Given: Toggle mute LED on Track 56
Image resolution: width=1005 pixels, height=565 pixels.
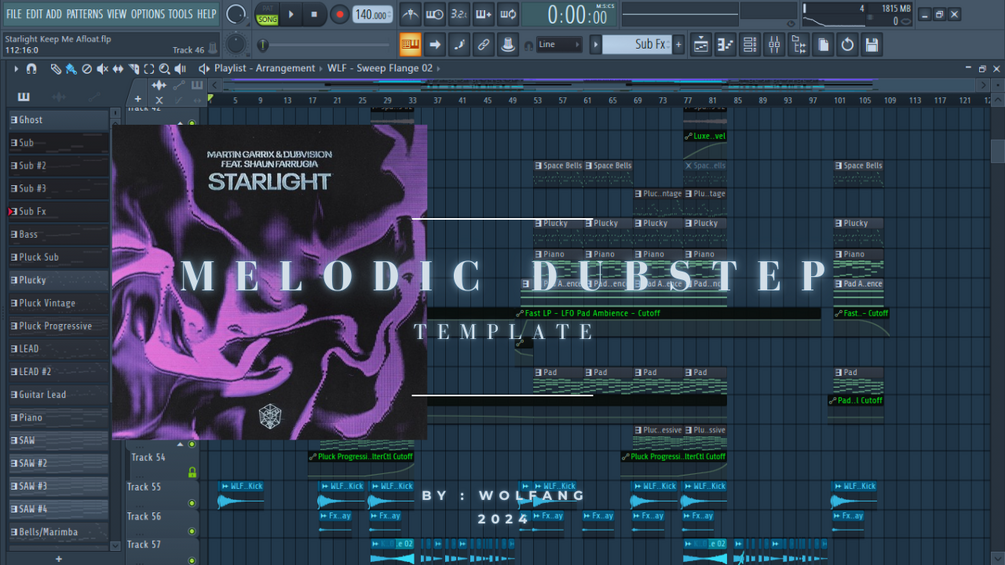Looking at the screenshot, I should click(192, 531).
